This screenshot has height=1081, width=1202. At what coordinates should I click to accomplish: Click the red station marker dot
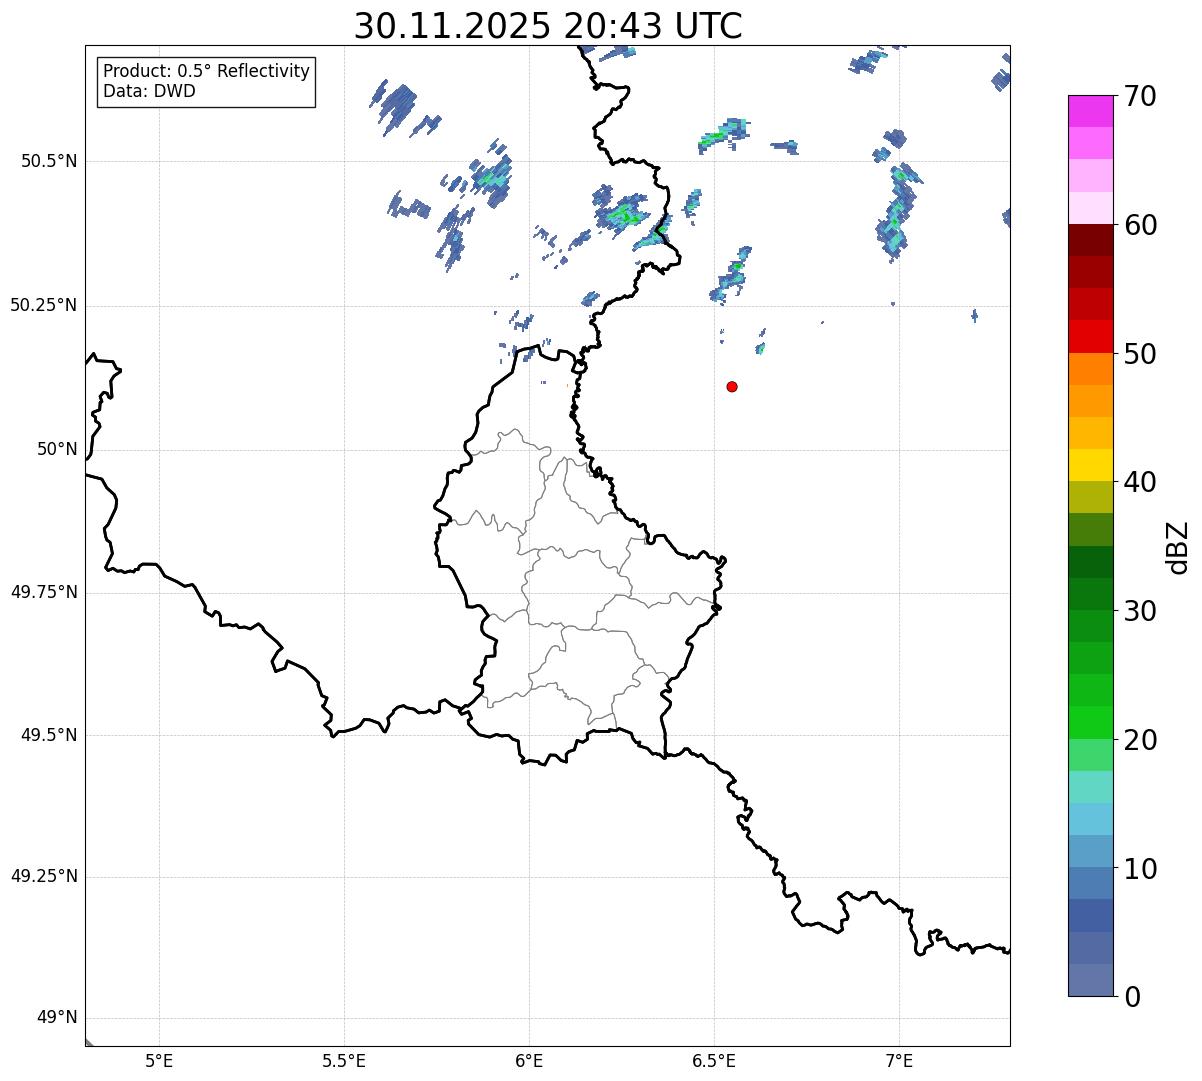pyautogui.click(x=732, y=386)
